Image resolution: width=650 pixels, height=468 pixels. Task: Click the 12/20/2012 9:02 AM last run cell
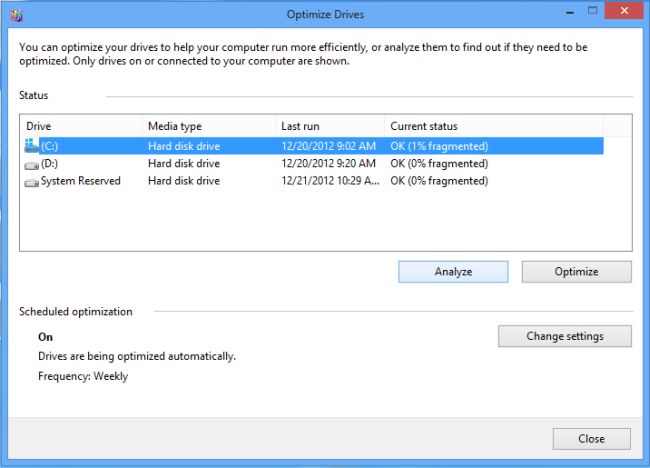click(328, 146)
